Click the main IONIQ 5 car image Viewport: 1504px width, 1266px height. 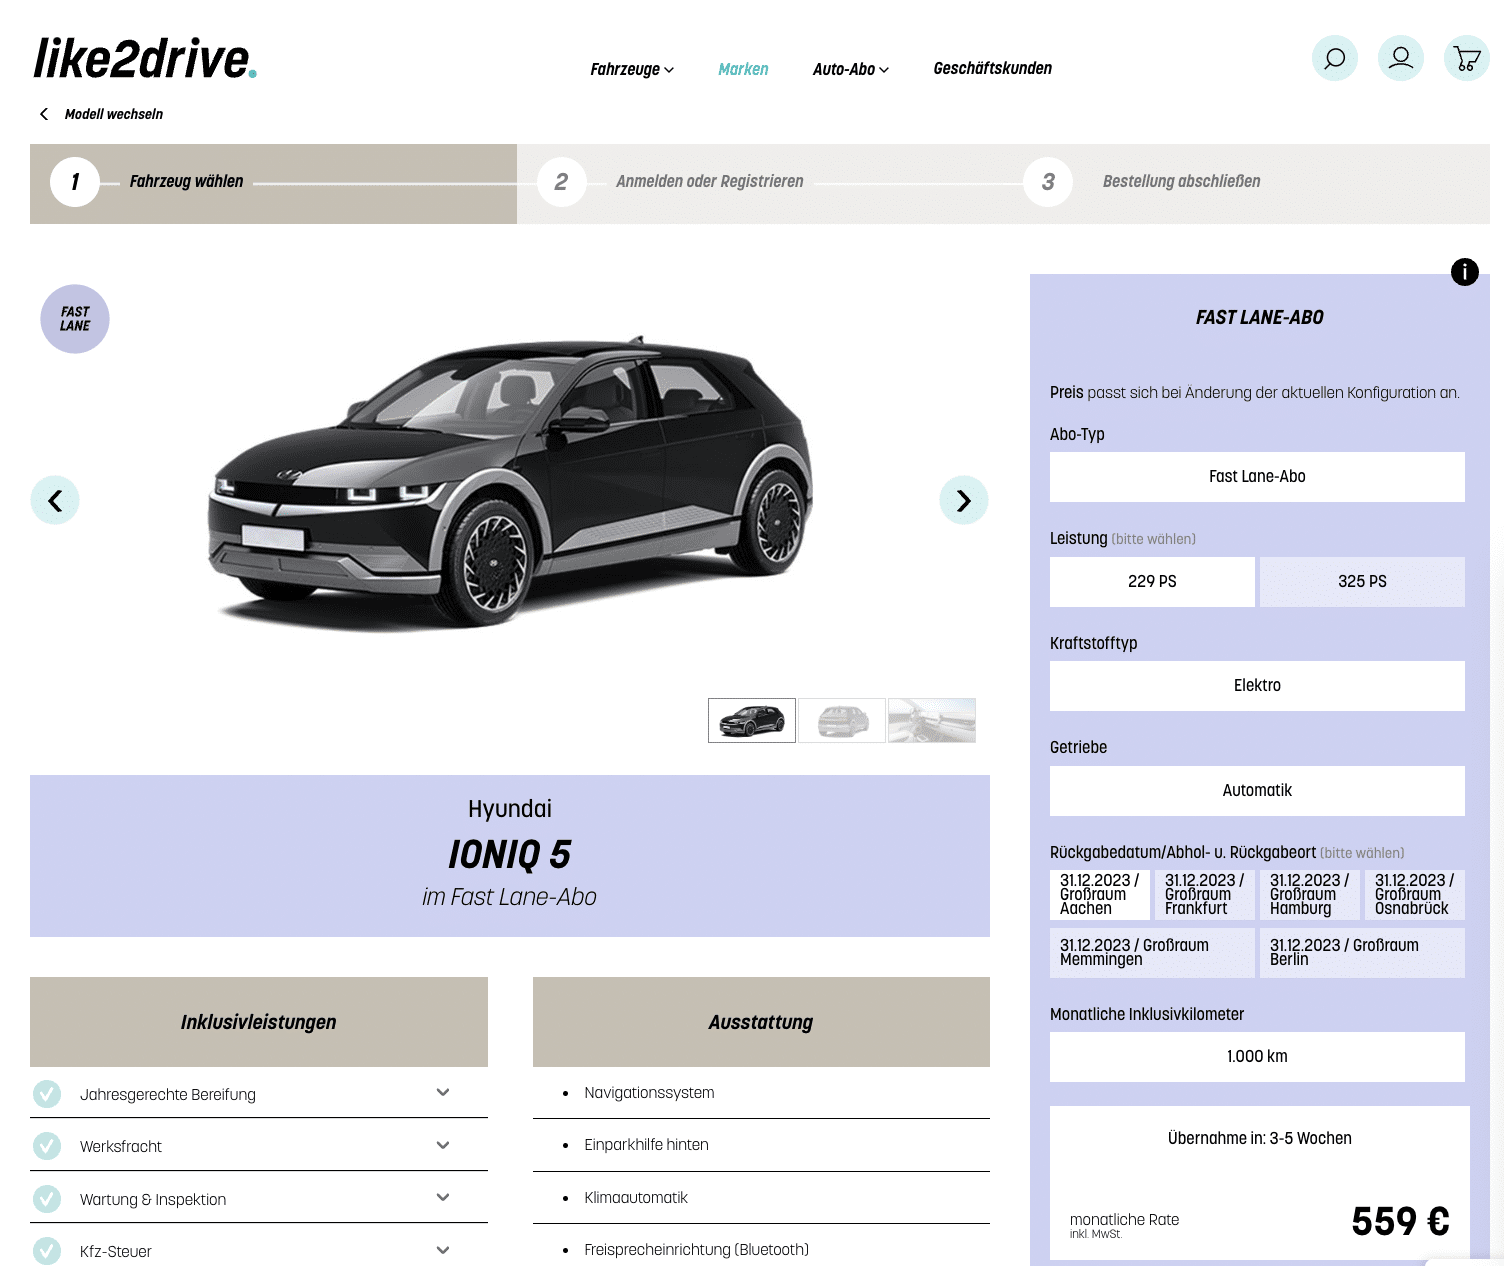(x=510, y=483)
